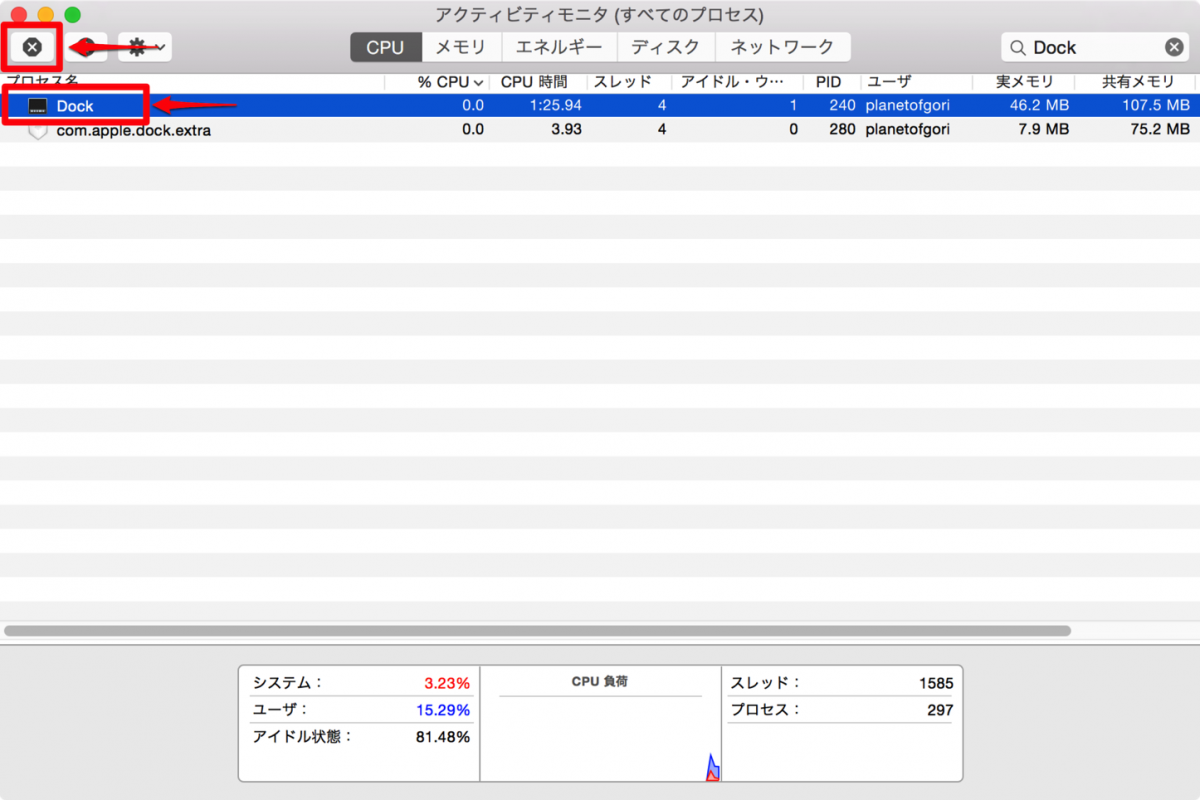This screenshot has height=800, width=1200.
Task: Click the magnifying glass search icon
Action: (x=1018, y=47)
